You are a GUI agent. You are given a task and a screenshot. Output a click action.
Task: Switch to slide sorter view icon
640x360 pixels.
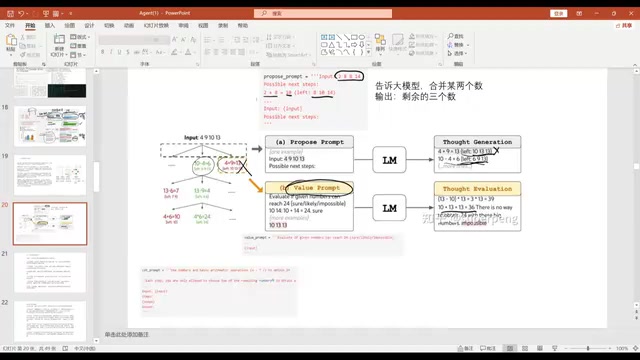click(x=525, y=348)
